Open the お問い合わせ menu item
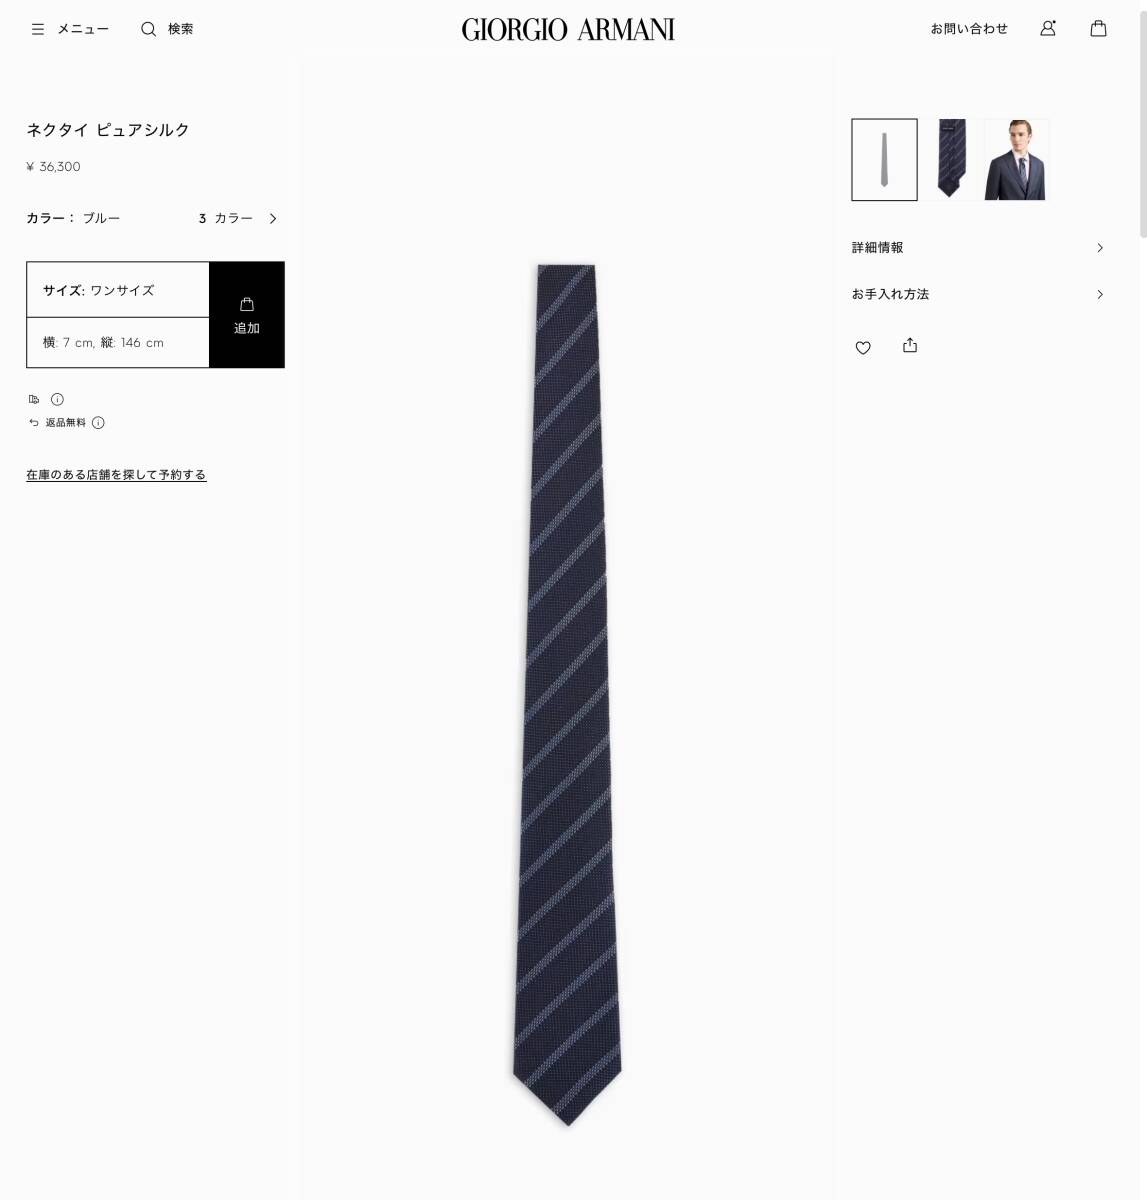This screenshot has width=1147, height=1200. 969,29
